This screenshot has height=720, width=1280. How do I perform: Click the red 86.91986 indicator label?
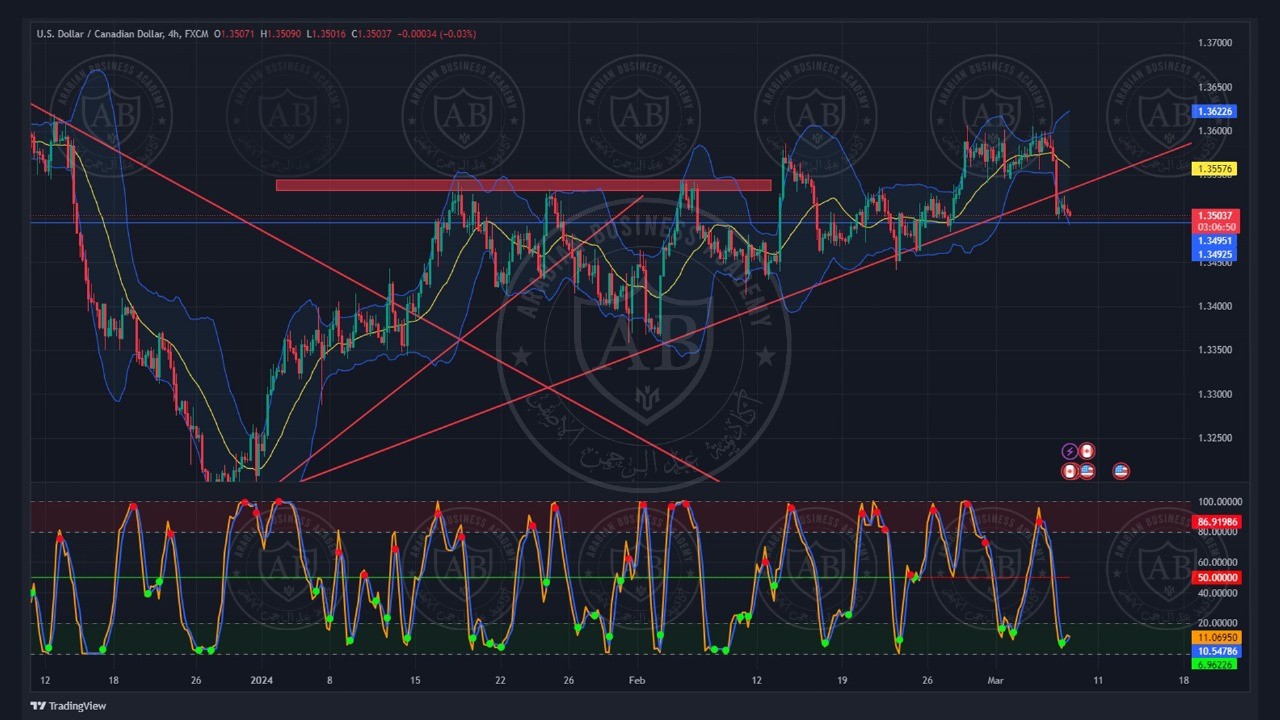point(1217,522)
